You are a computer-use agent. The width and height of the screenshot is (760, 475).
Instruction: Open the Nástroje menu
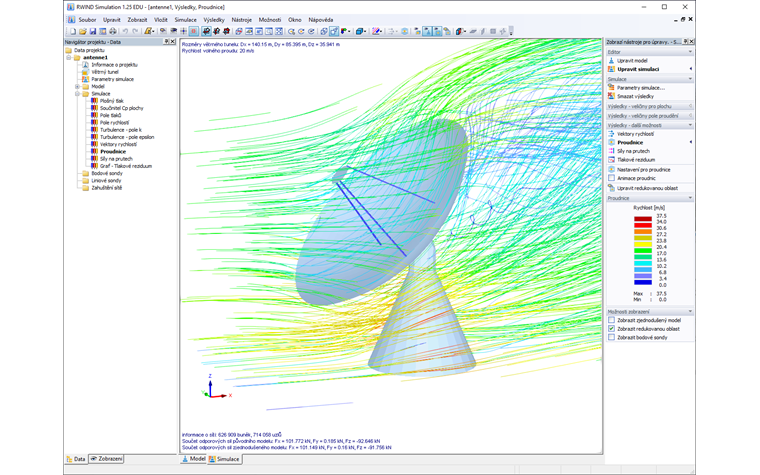pos(241,20)
